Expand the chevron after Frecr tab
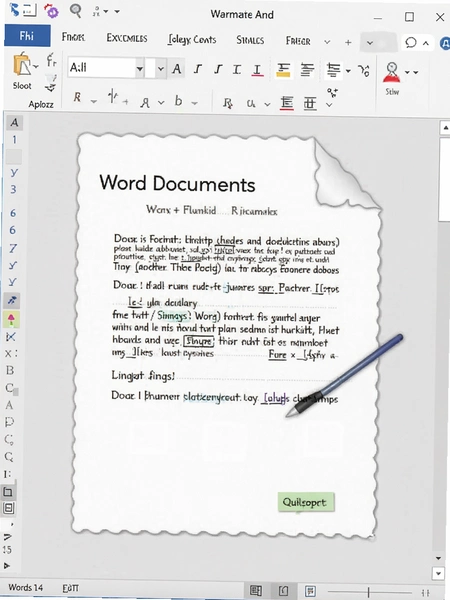The height and width of the screenshot is (600, 450). (327, 42)
